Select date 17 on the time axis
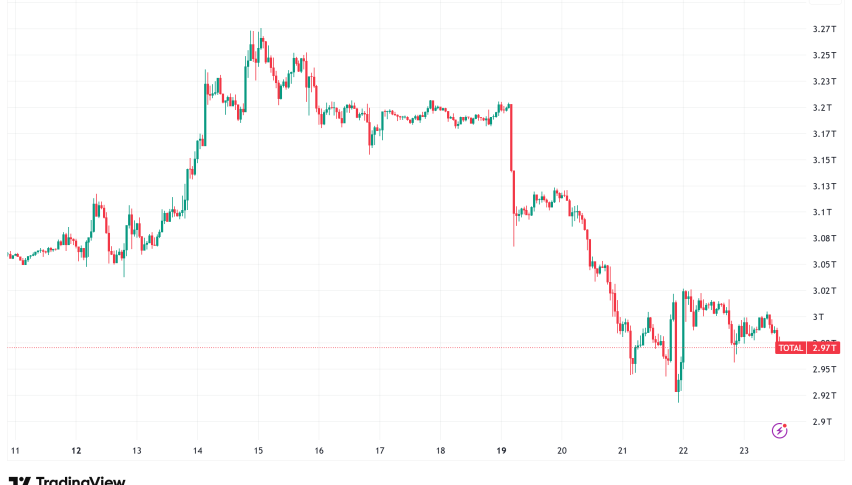The height and width of the screenshot is (485, 852). pos(380,451)
